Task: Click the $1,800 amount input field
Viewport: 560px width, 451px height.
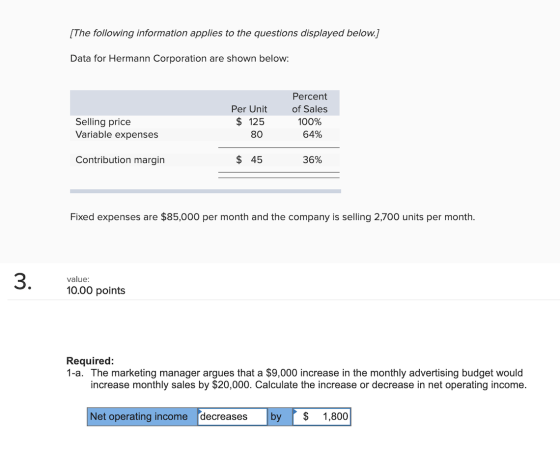Action: [x=321, y=416]
